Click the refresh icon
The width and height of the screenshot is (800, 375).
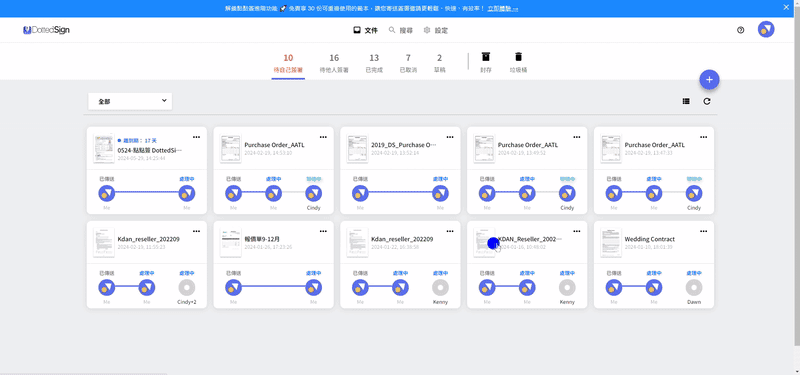point(707,102)
